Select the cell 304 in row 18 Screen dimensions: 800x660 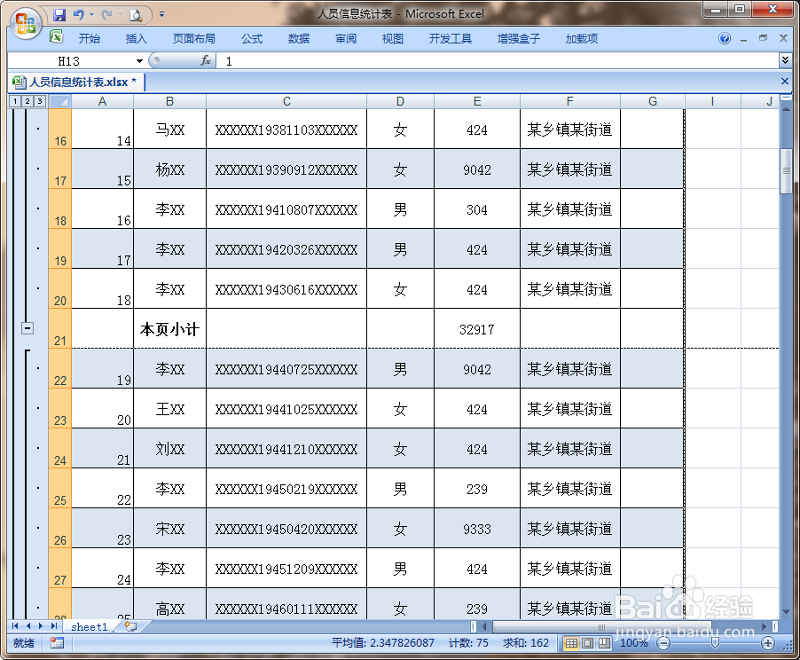pyautogui.click(x=477, y=209)
